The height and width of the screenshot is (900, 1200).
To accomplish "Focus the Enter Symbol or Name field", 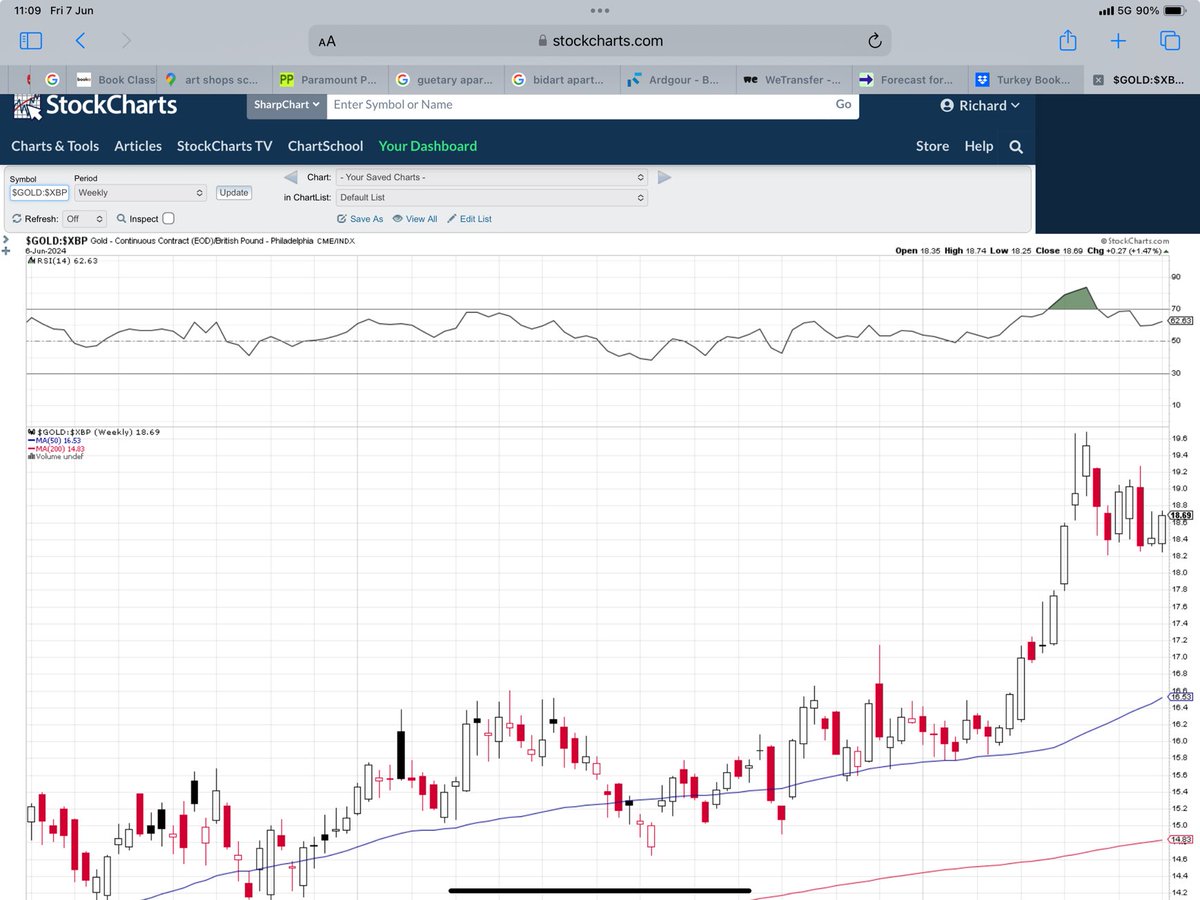I will coord(580,104).
